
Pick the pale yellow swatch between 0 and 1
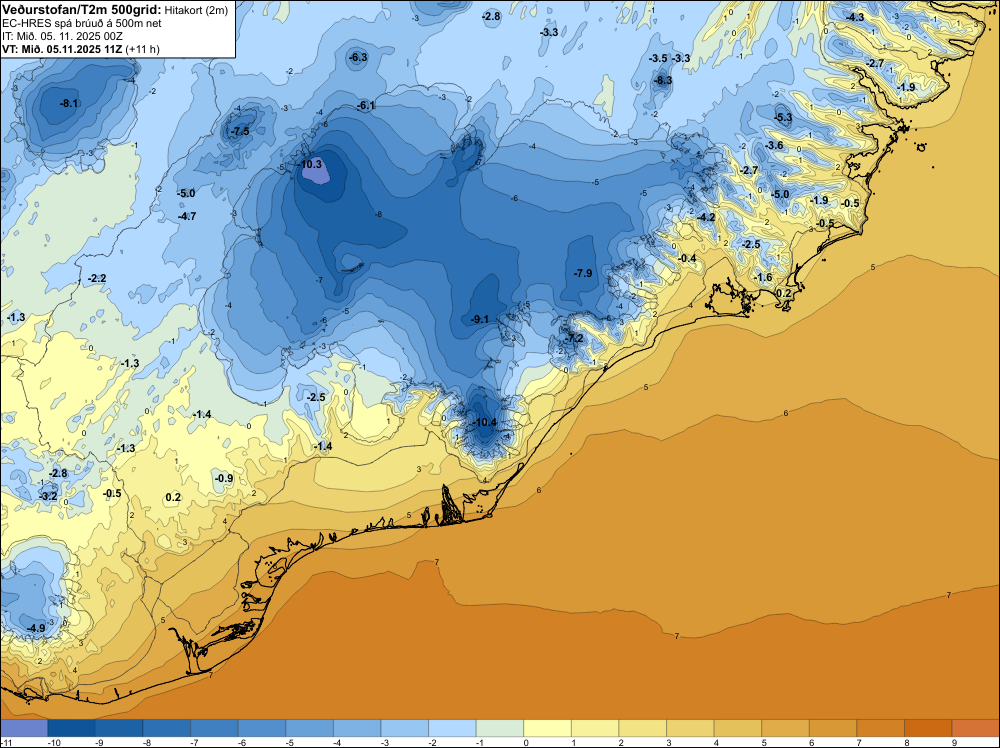548,728
